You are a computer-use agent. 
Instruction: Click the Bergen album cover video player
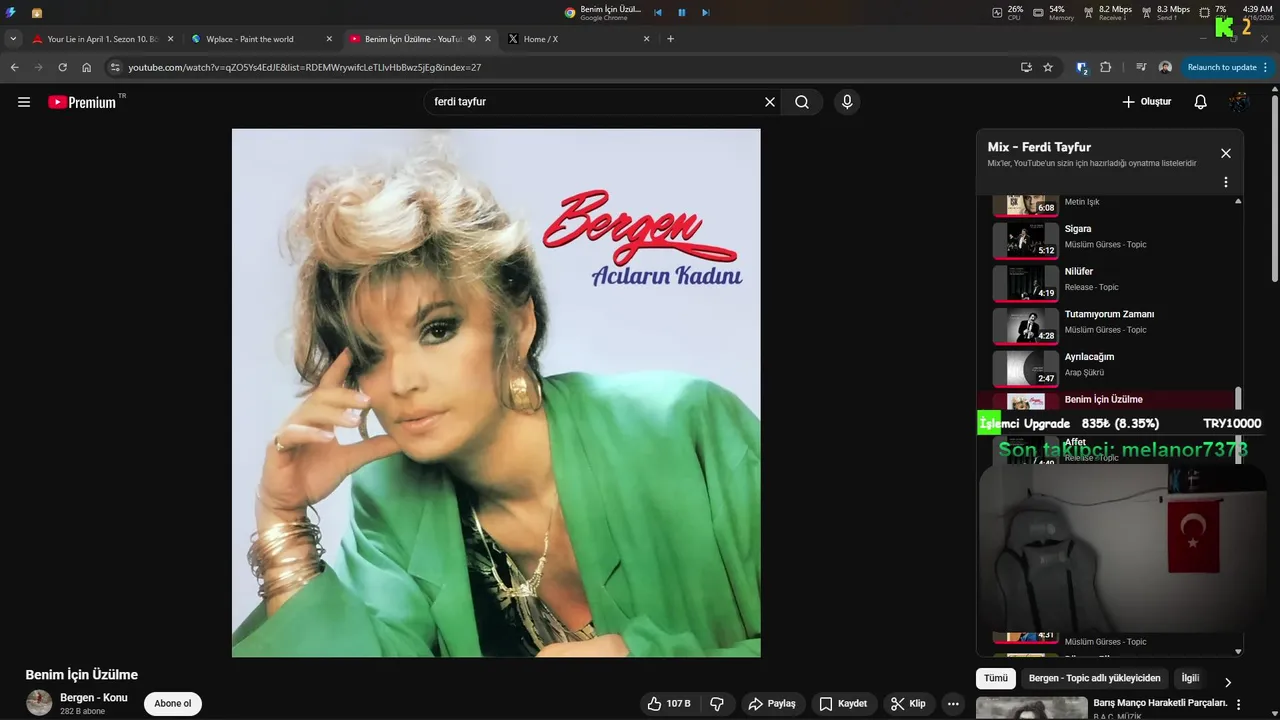(496, 393)
